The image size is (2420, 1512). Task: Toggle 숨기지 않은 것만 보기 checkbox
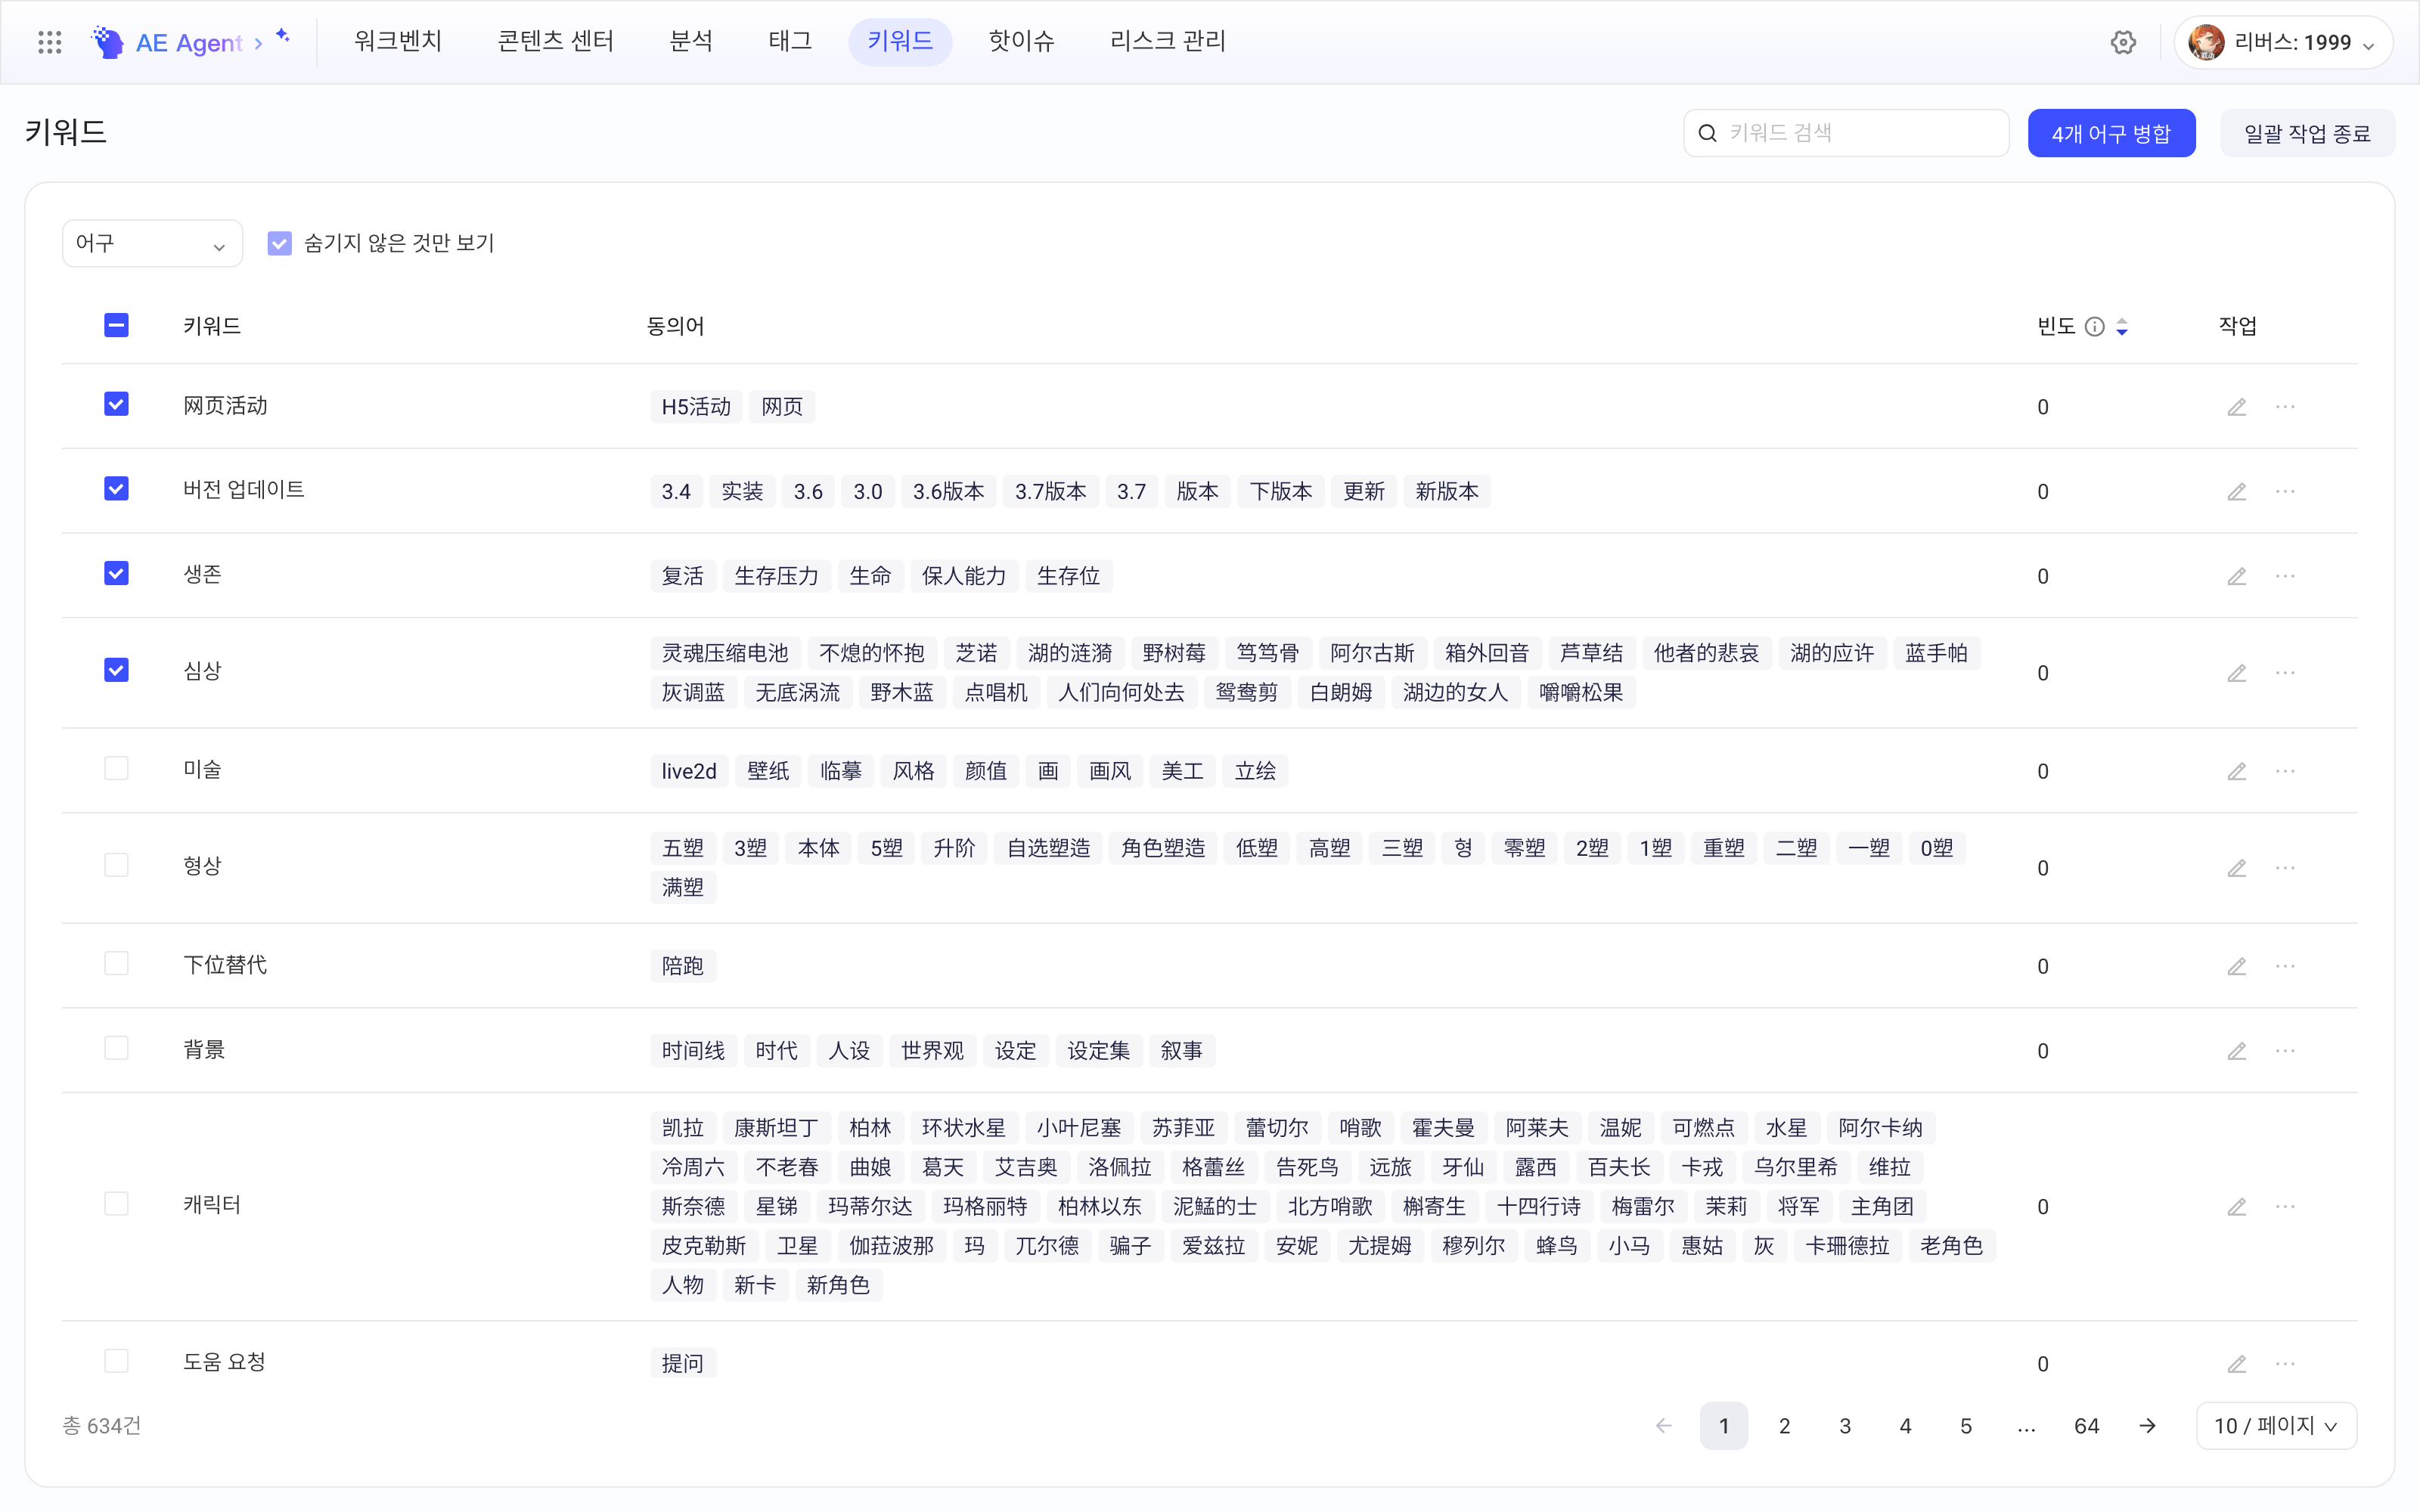click(279, 243)
